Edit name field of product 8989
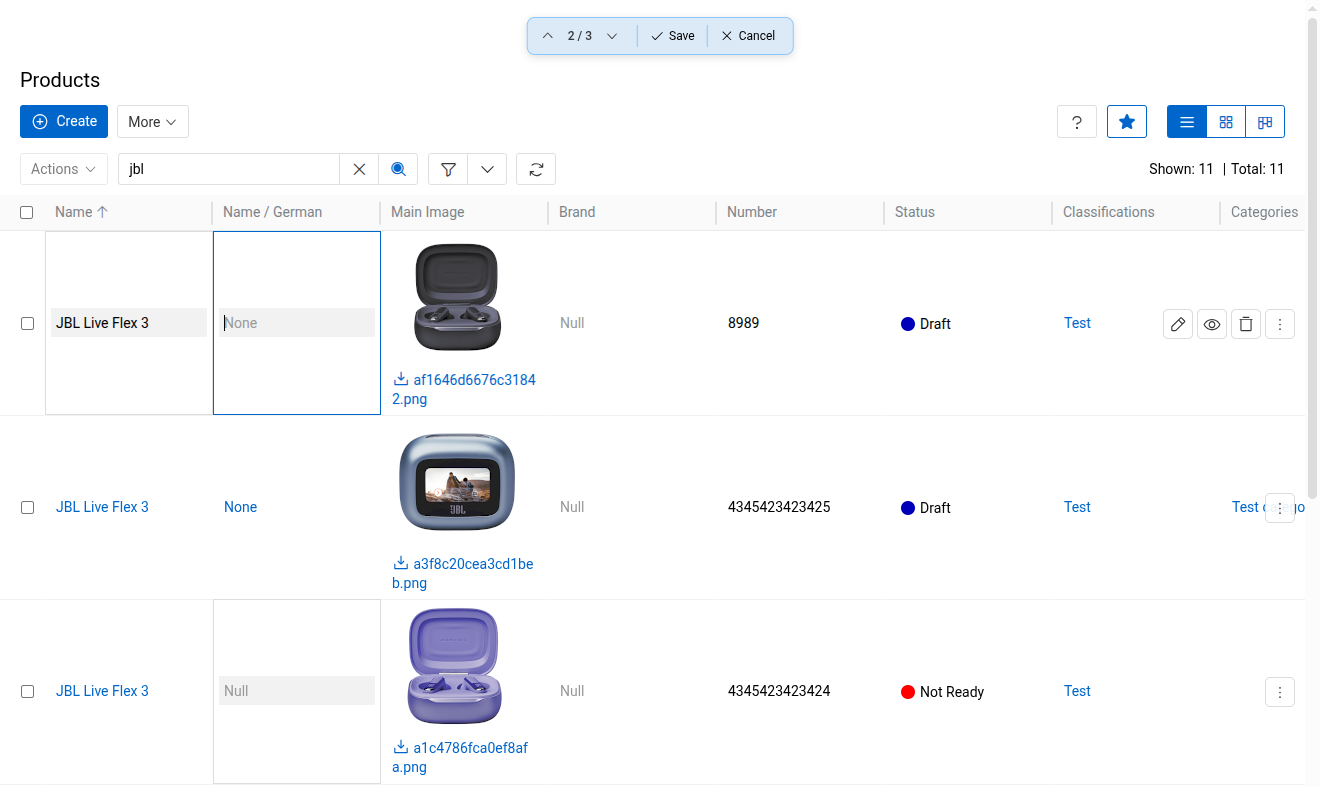This screenshot has height=787, width=1320. tap(129, 323)
